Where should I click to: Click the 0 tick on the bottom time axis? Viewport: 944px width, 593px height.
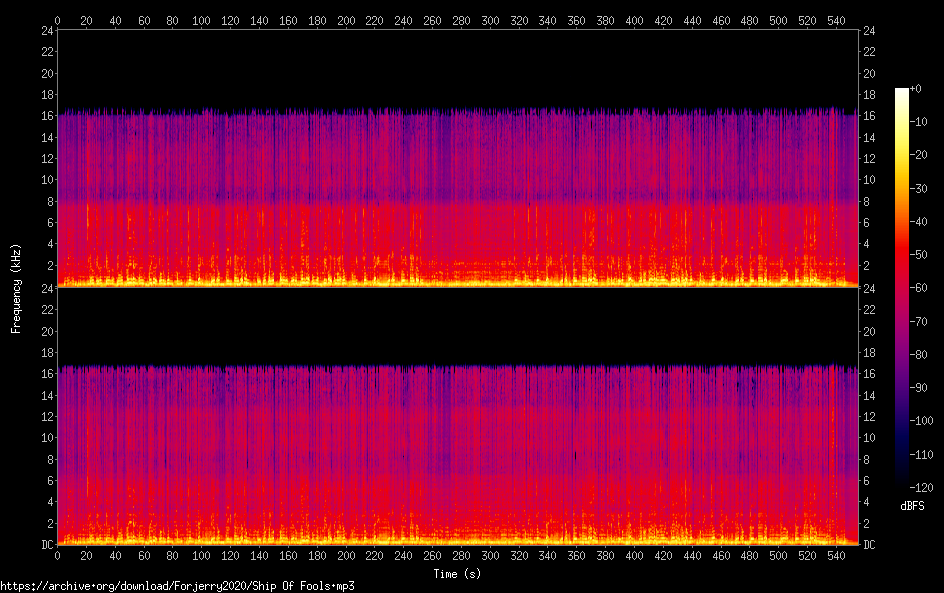pyautogui.click(x=57, y=556)
